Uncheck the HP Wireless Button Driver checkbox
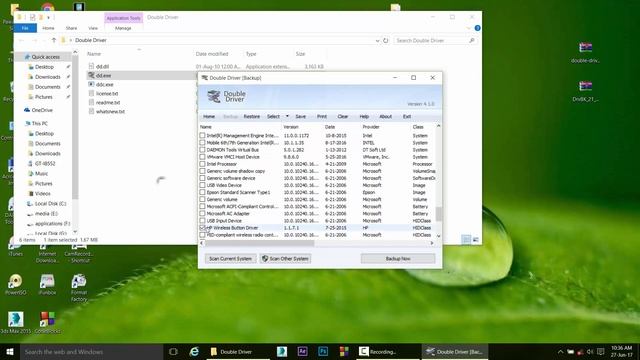The image size is (640, 360). click(x=202, y=228)
